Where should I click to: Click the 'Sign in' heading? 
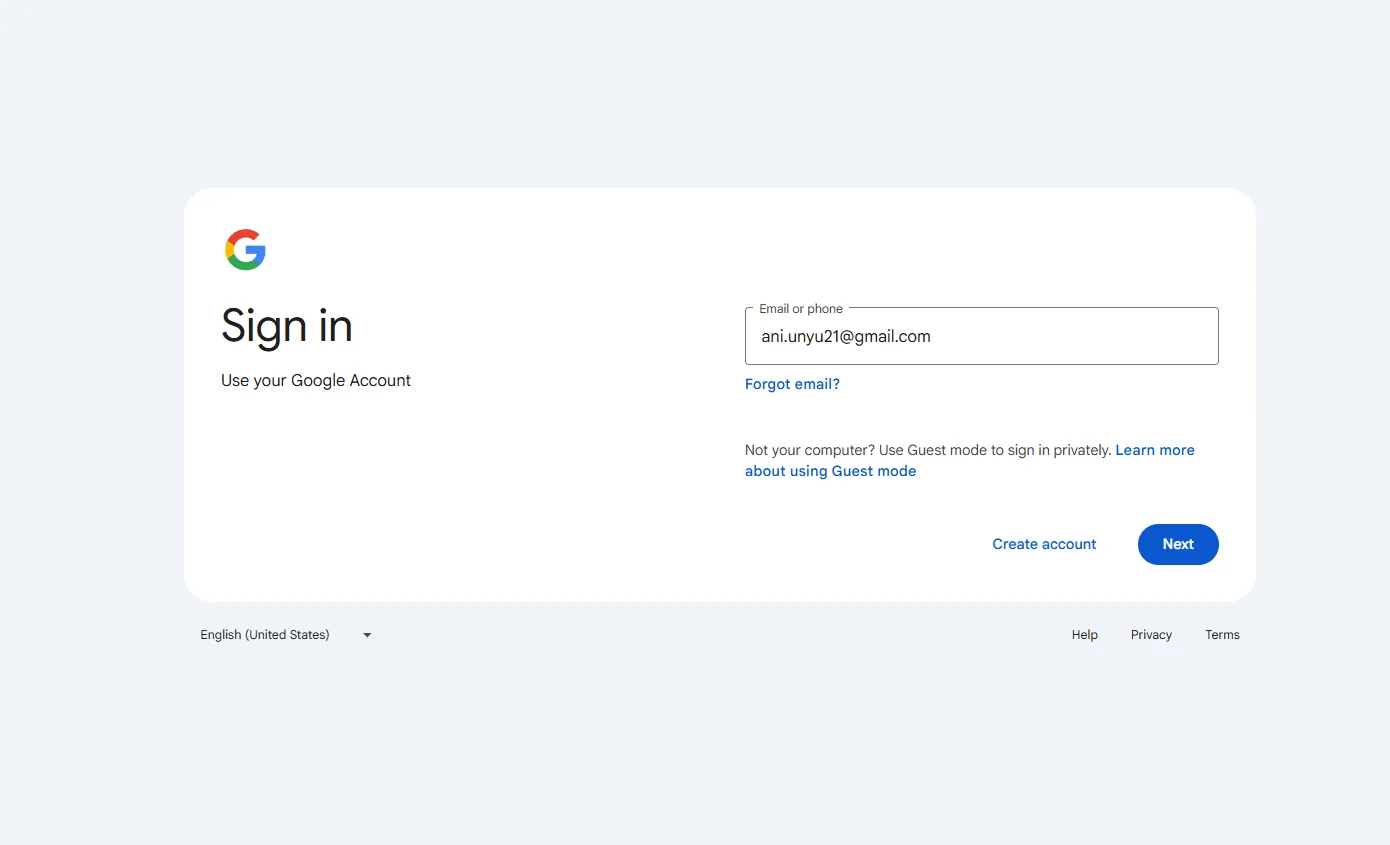[287, 326]
